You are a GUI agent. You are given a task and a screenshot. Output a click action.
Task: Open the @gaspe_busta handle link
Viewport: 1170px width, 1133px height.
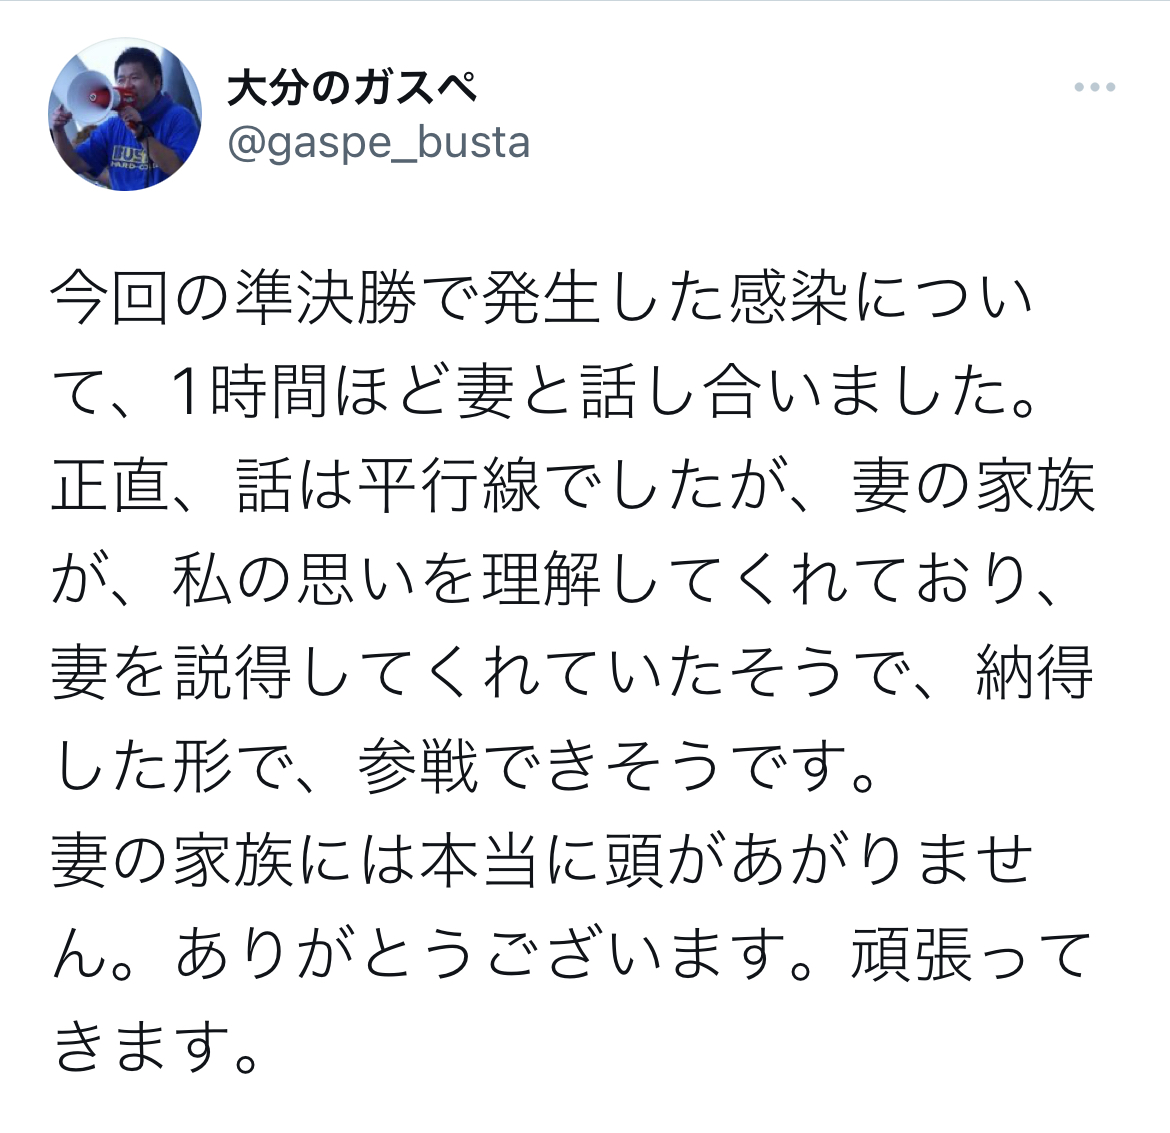(378, 142)
